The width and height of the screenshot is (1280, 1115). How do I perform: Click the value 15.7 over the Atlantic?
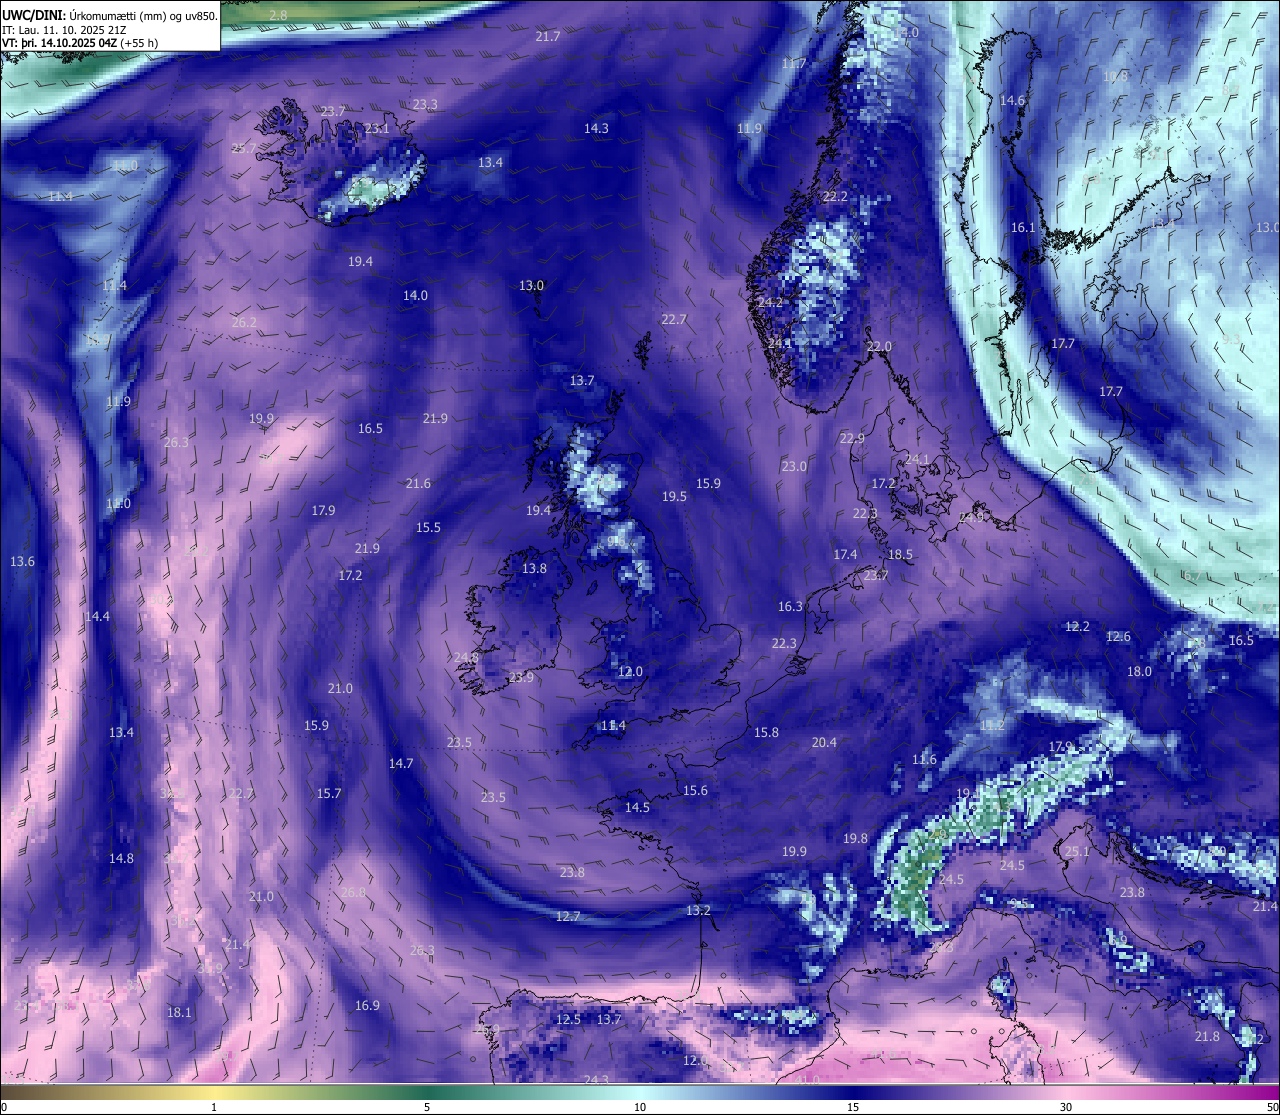point(329,794)
